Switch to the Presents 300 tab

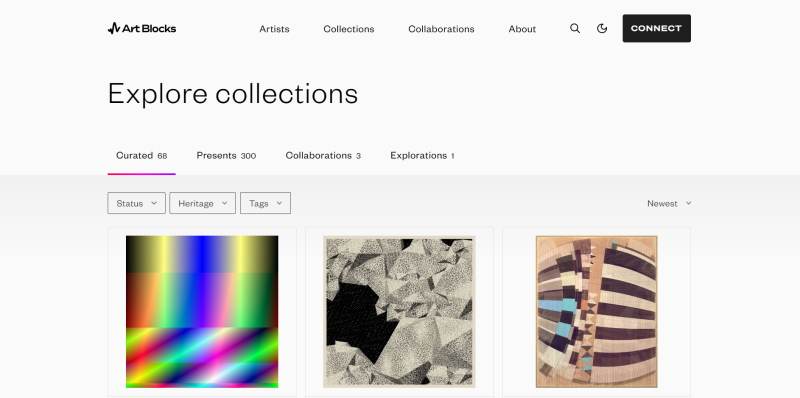pyautogui.click(x=226, y=156)
